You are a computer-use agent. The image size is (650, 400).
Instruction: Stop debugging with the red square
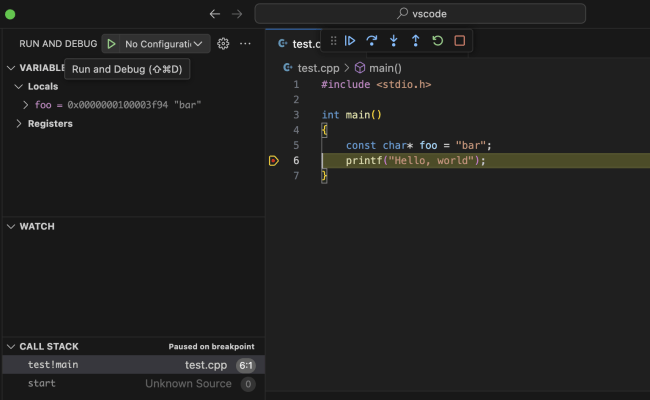(x=460, y=41)
